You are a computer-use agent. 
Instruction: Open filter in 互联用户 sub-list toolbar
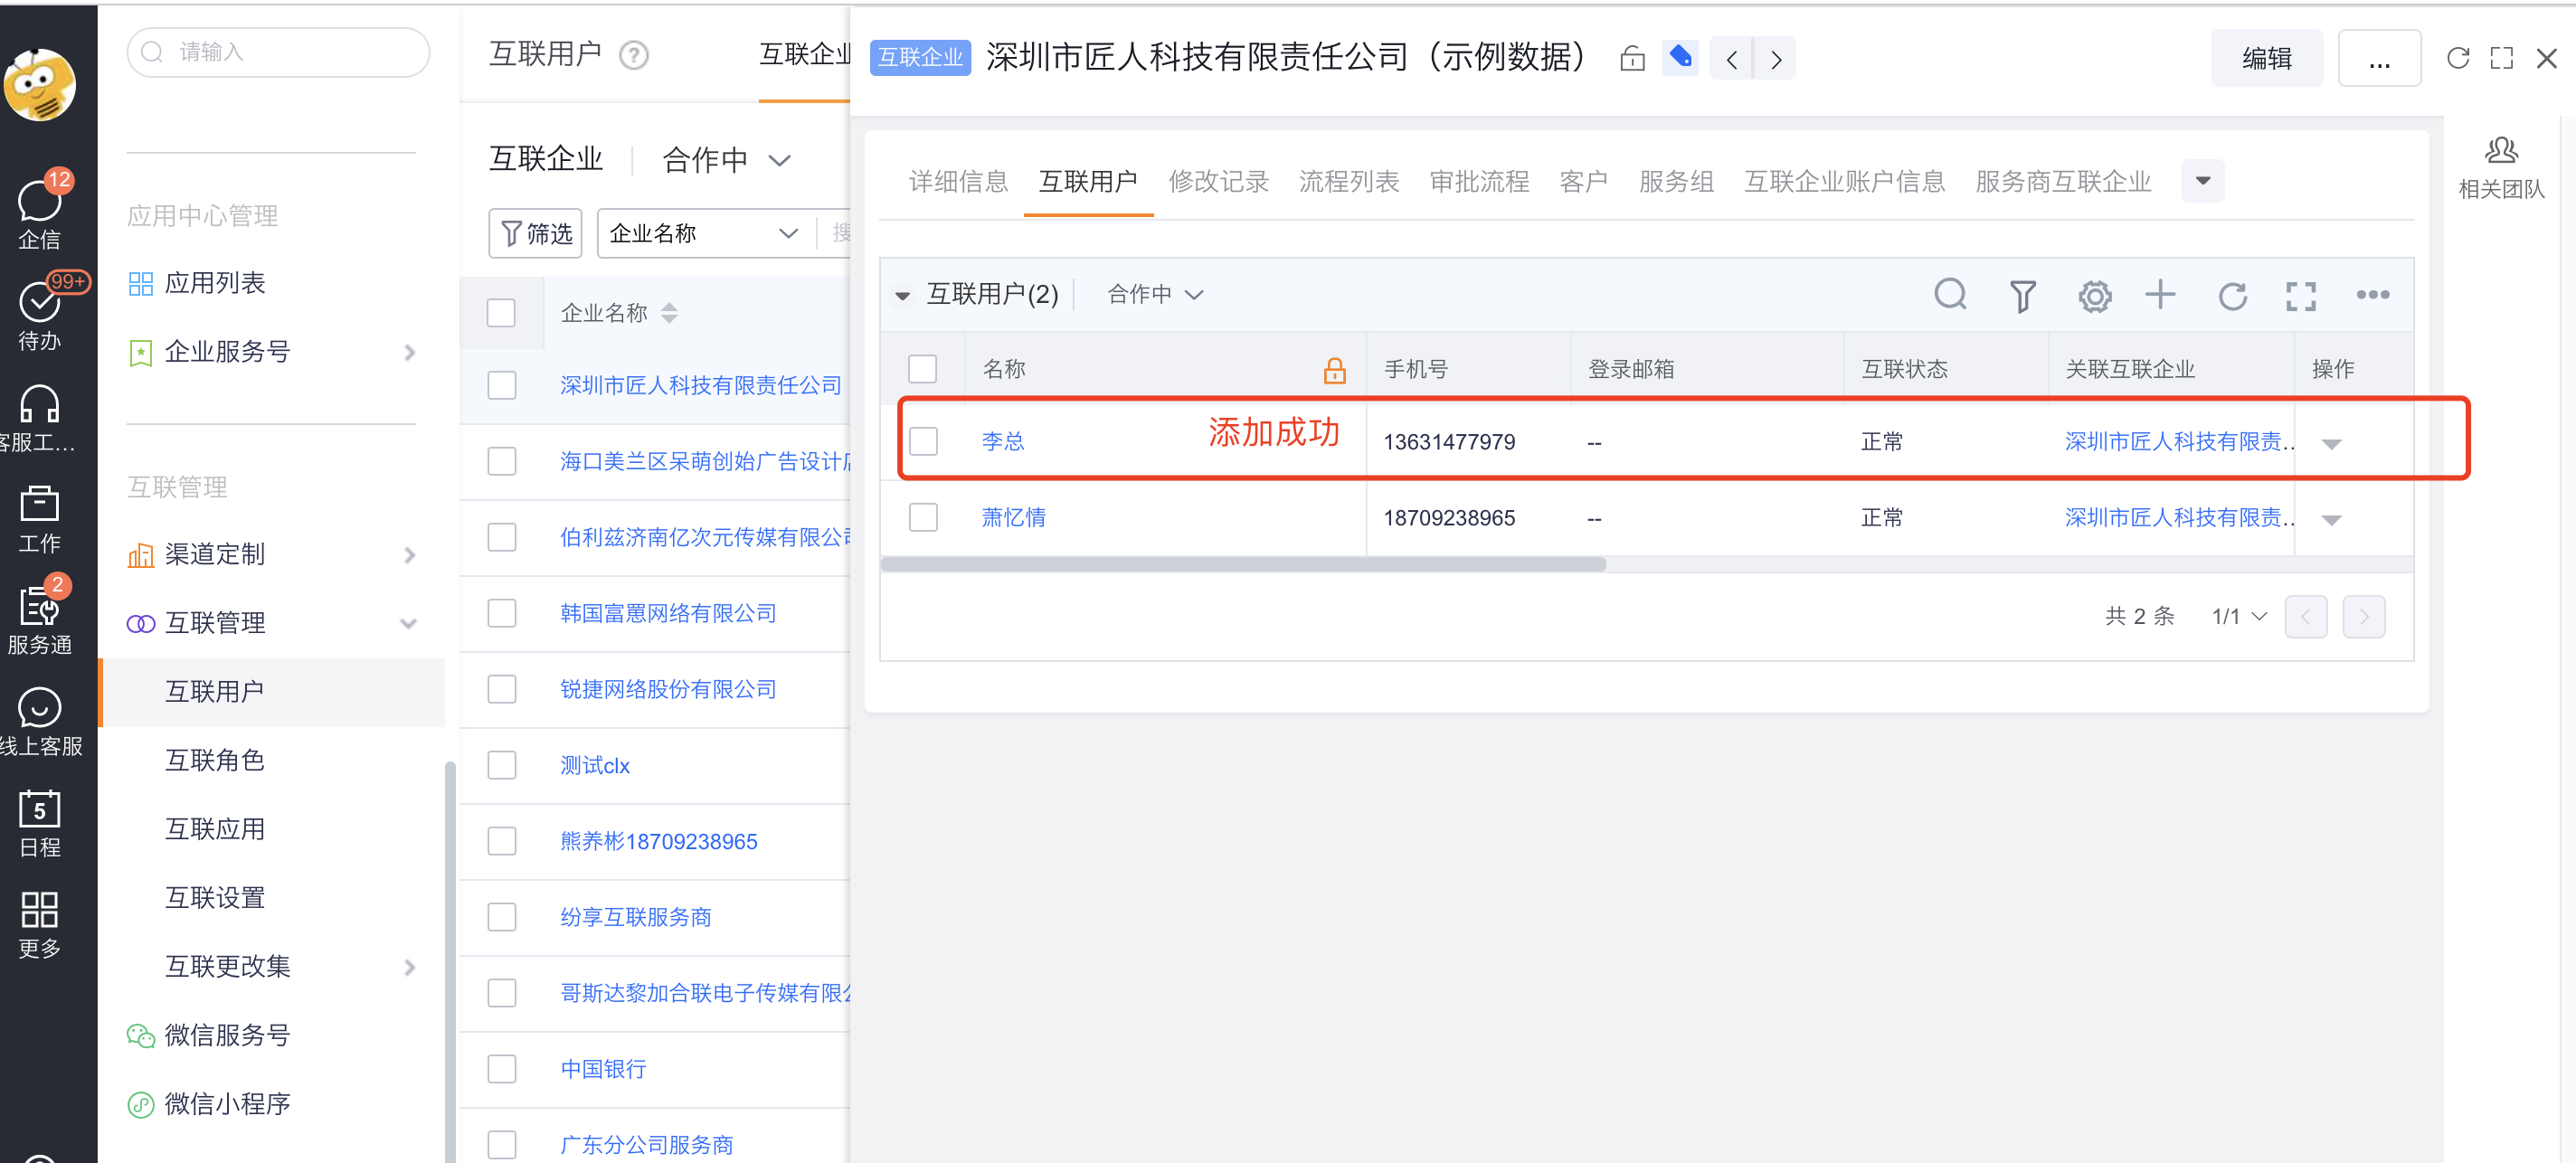pyautogui.click(x=2022, y=296)
